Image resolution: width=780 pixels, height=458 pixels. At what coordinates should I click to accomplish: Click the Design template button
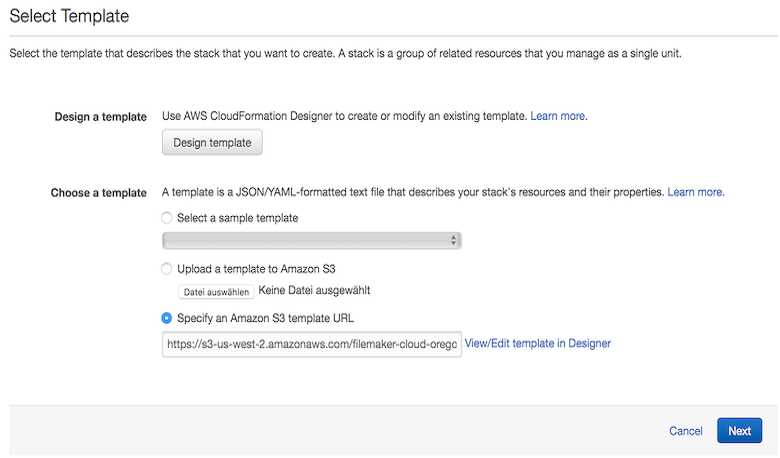(212, 143)
